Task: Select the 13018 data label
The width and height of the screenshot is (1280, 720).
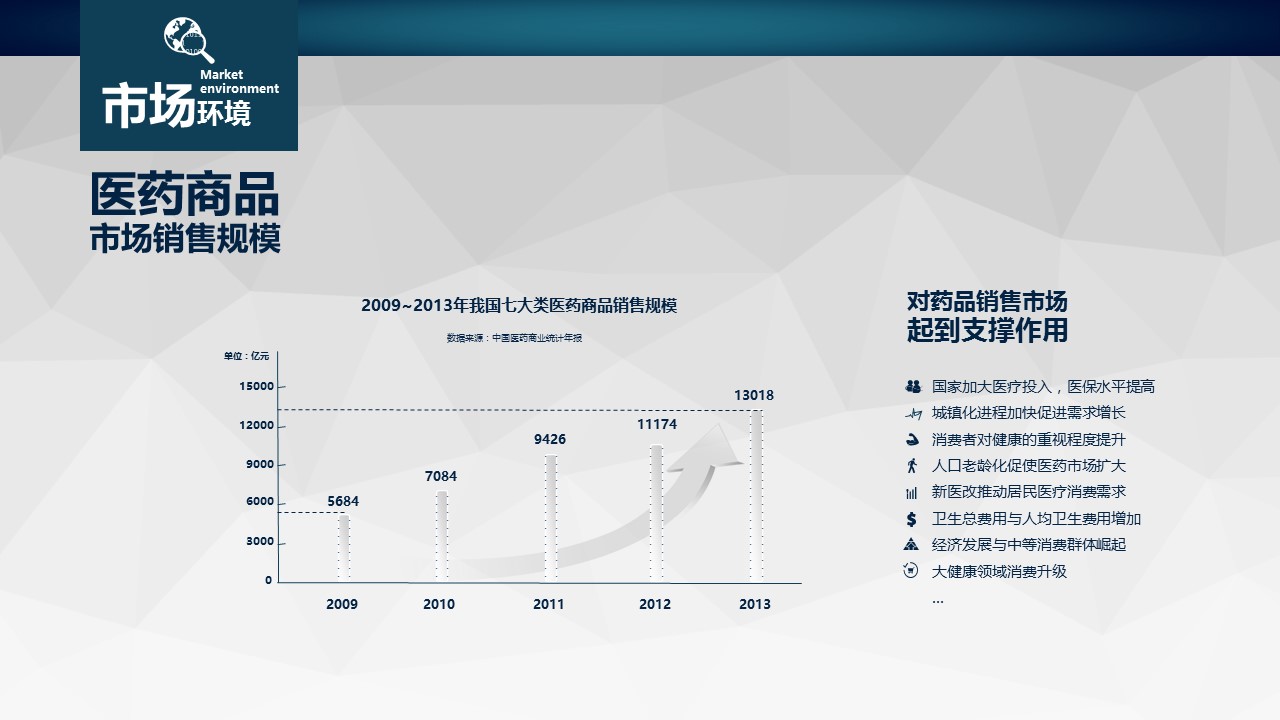Action: pyautogui.click(x=753, y=395)
